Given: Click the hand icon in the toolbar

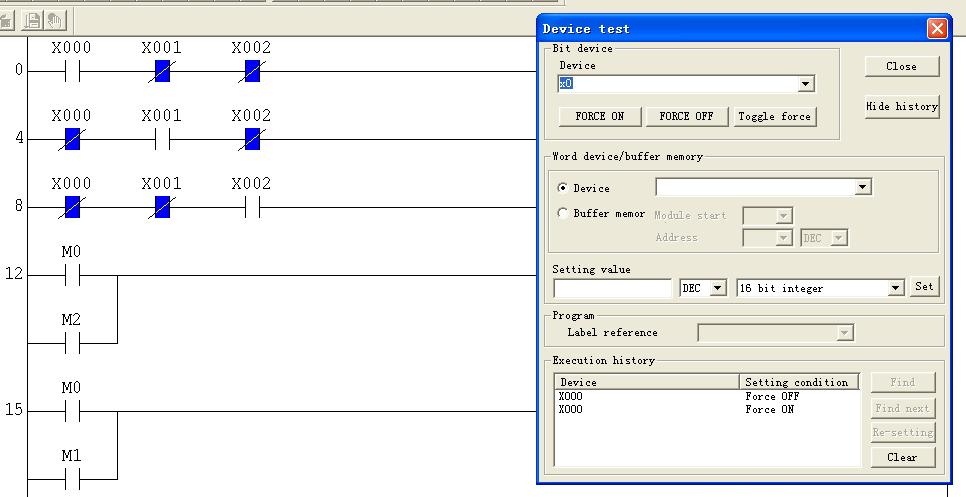Looking at the screenshot, I should pyautogui.click(x=56, y=19).
